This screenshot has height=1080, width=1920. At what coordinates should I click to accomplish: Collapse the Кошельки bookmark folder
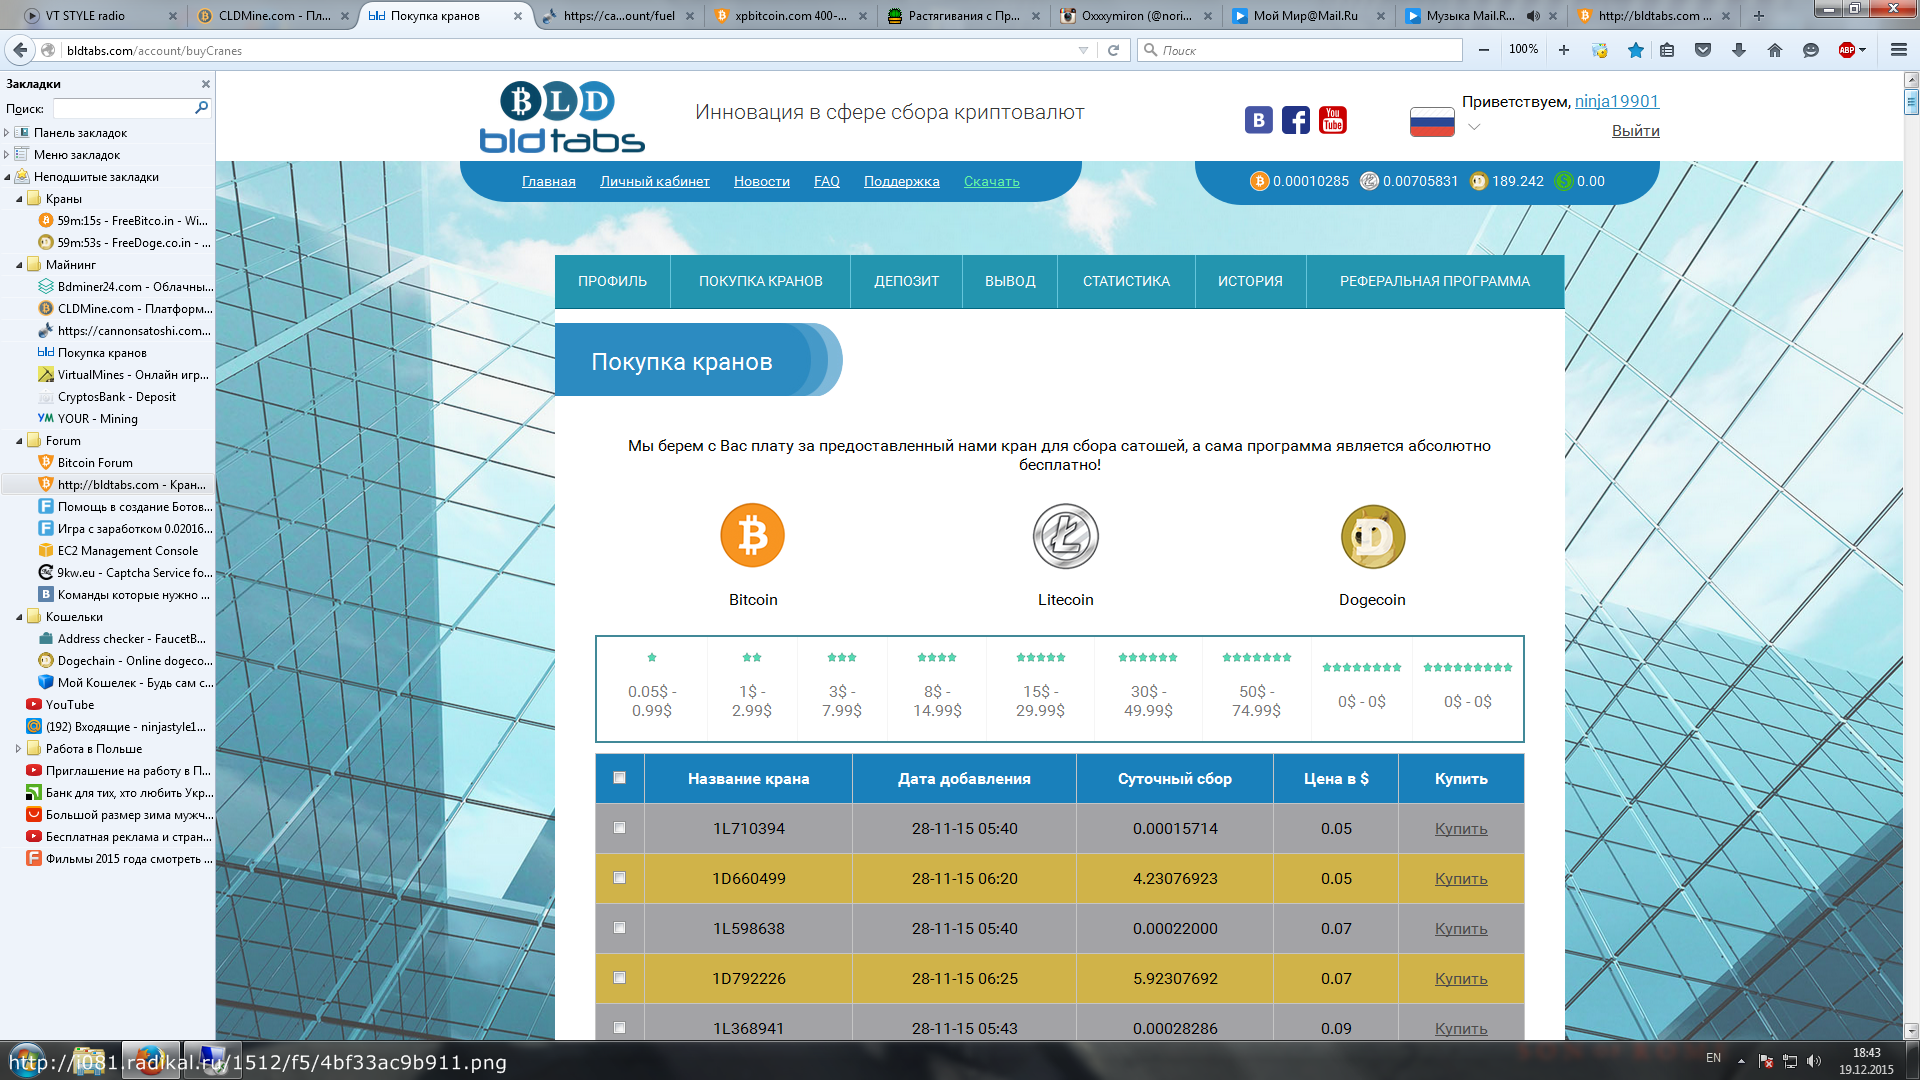tap(19, 617)
